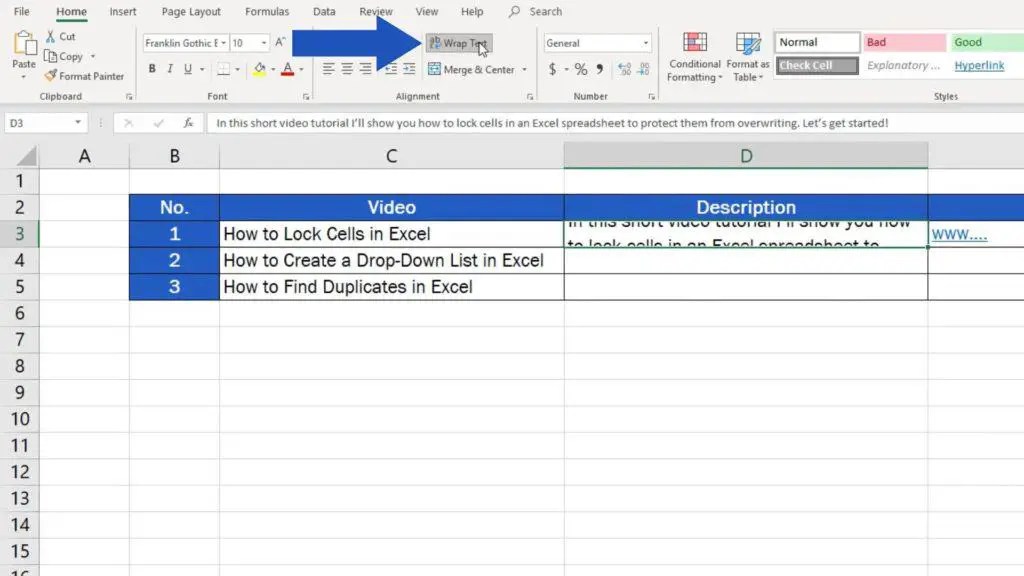
Task: Open the Number Format dropdown showing General
Action: (x=597, y=41)
